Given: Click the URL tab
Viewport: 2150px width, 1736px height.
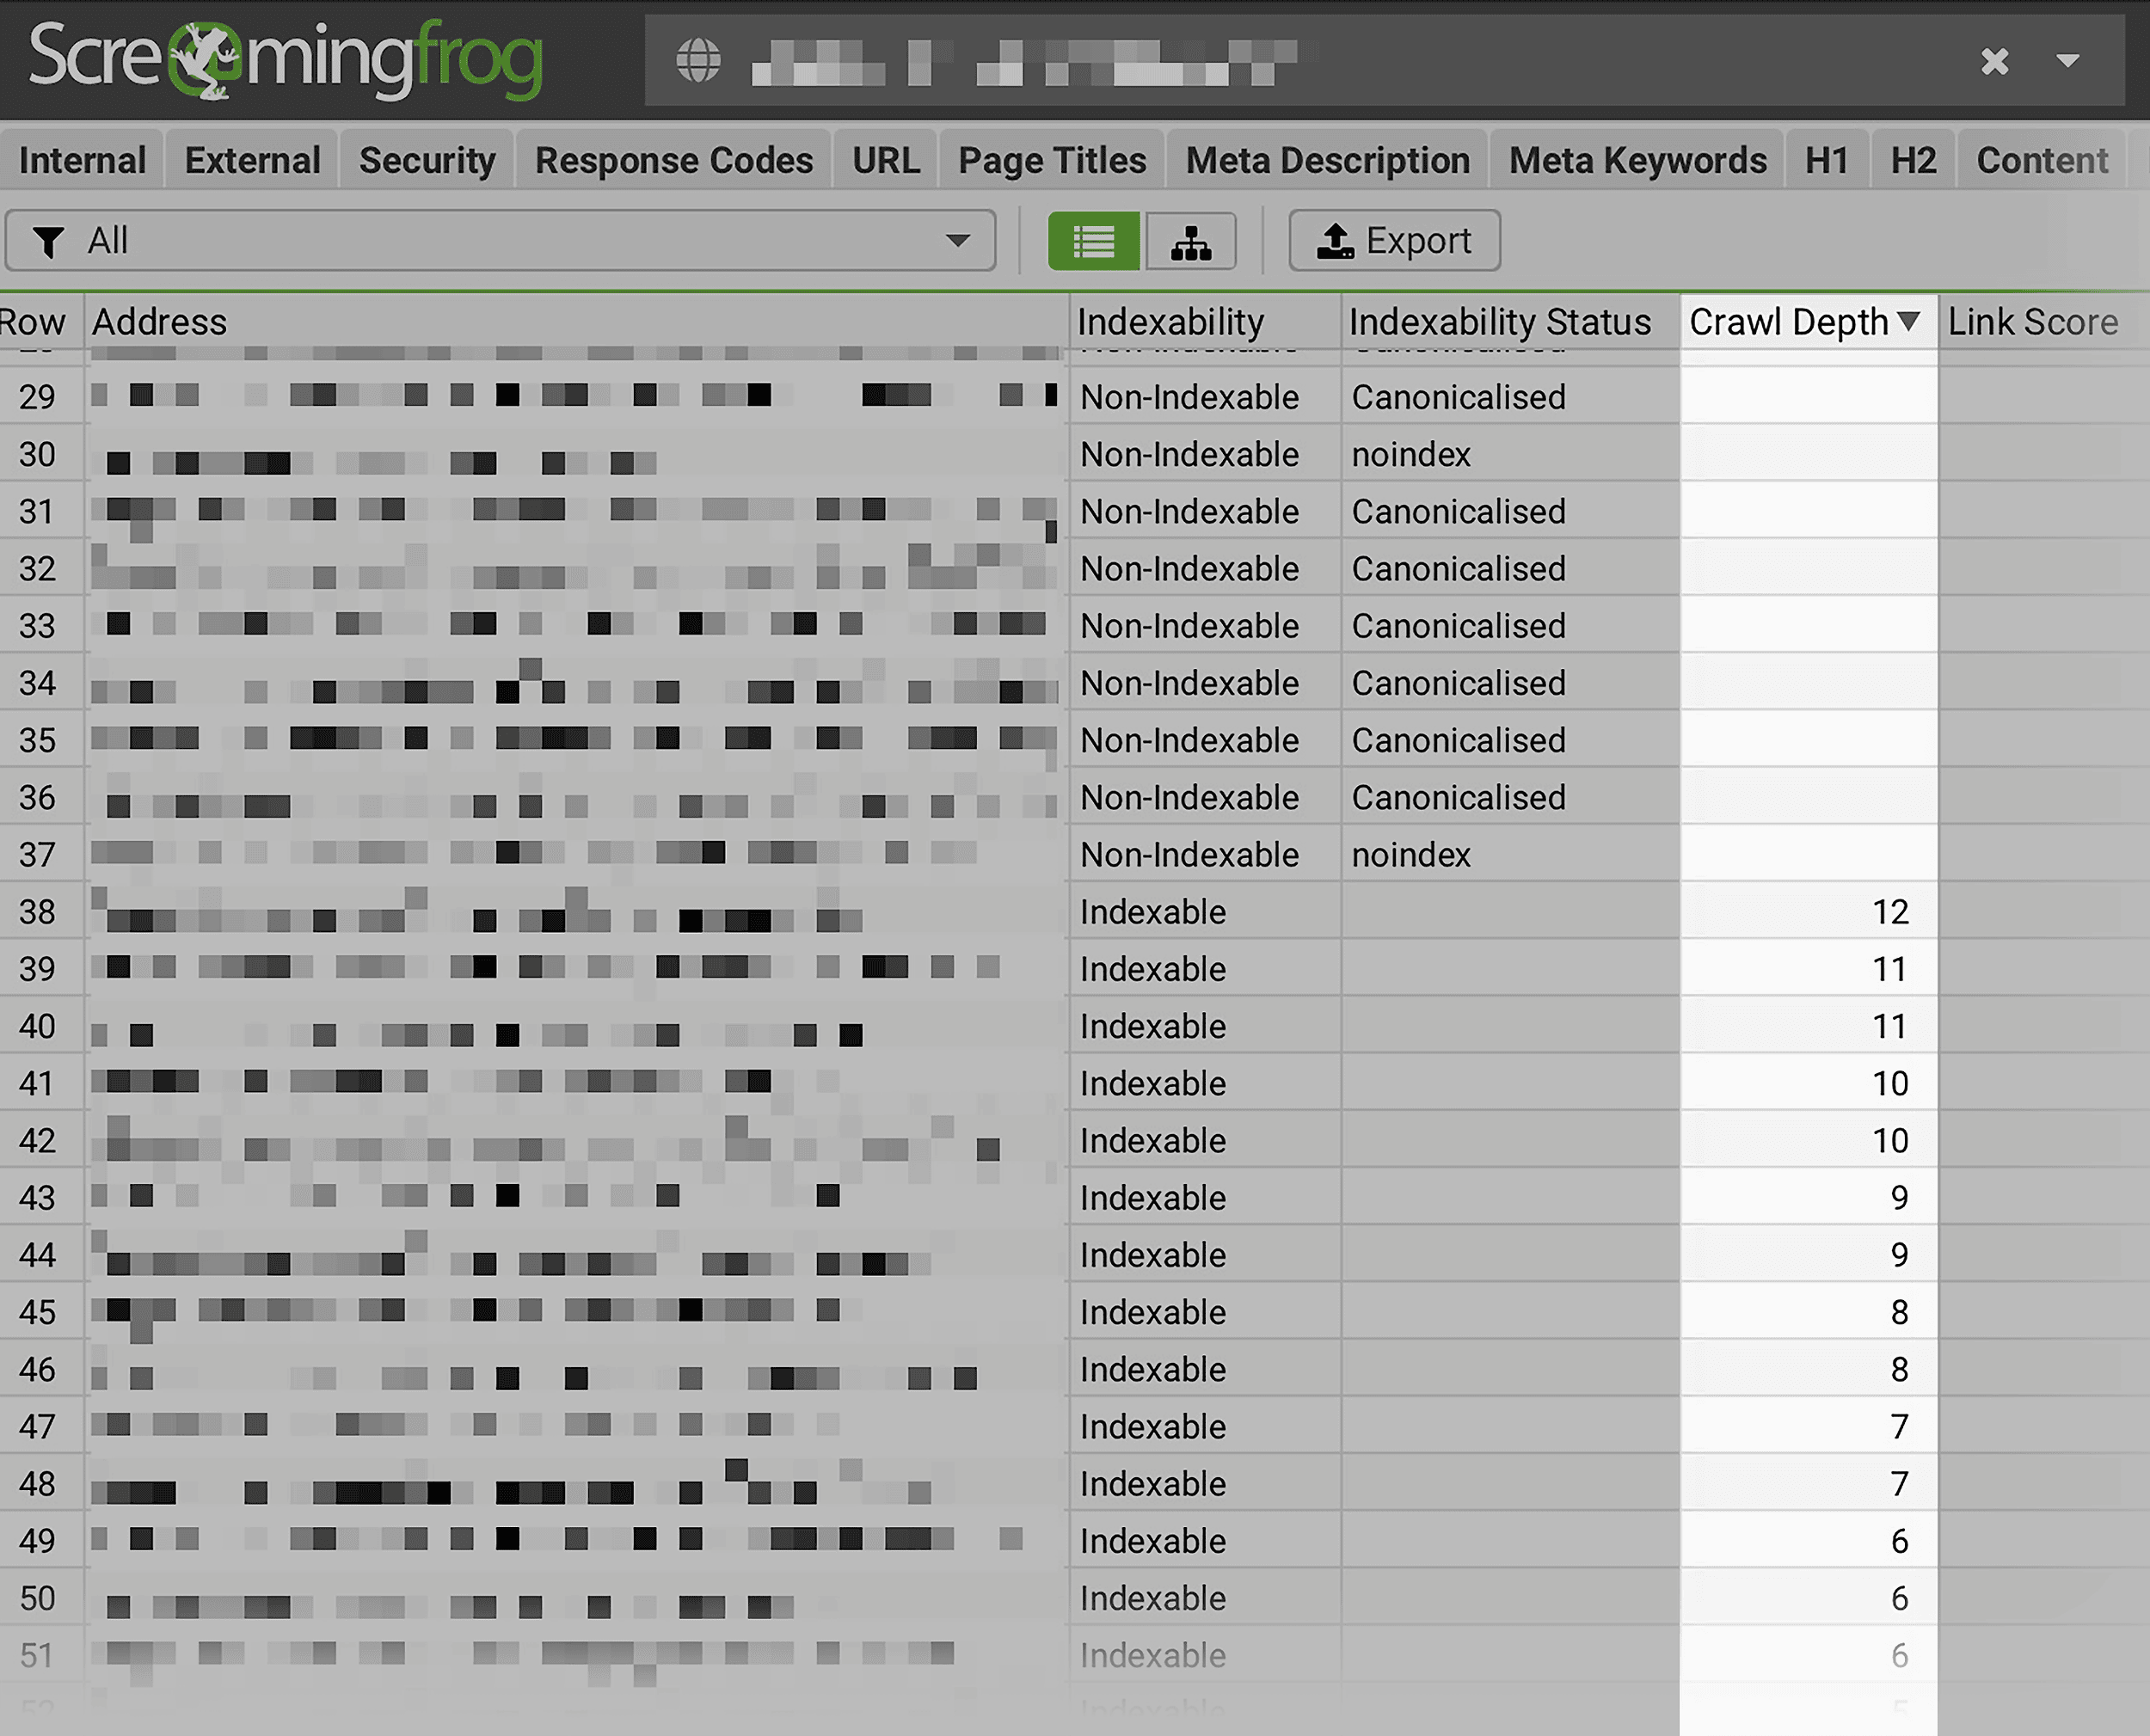Looking at the screenshot, I should coord(886,161).
